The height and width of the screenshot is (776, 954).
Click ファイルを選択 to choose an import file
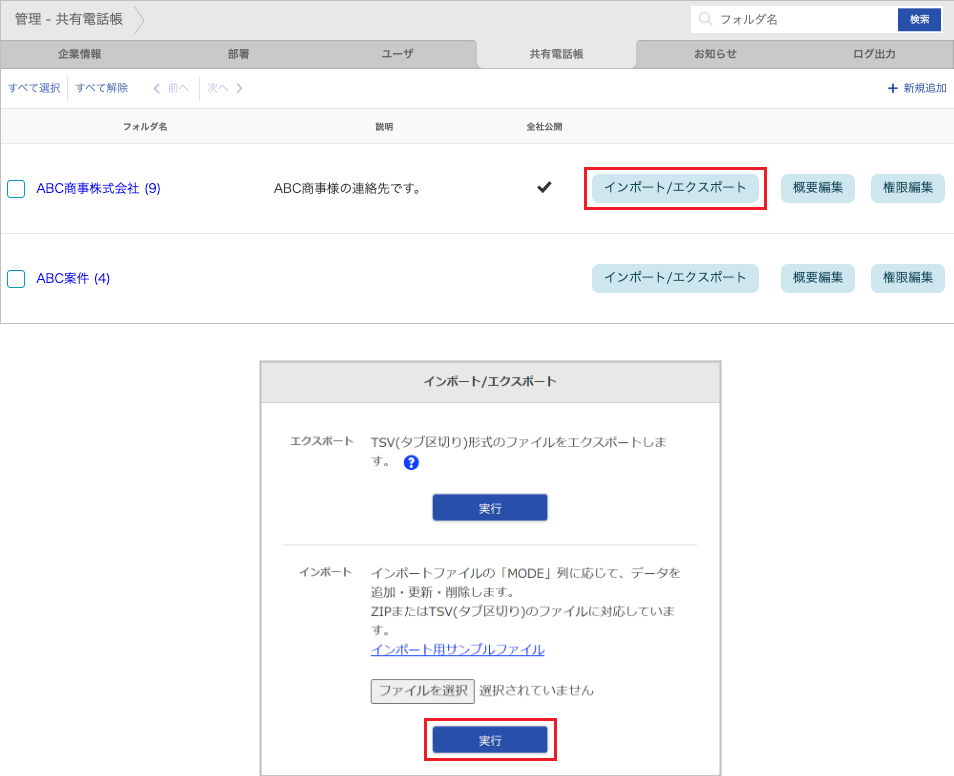pos(422,691)
